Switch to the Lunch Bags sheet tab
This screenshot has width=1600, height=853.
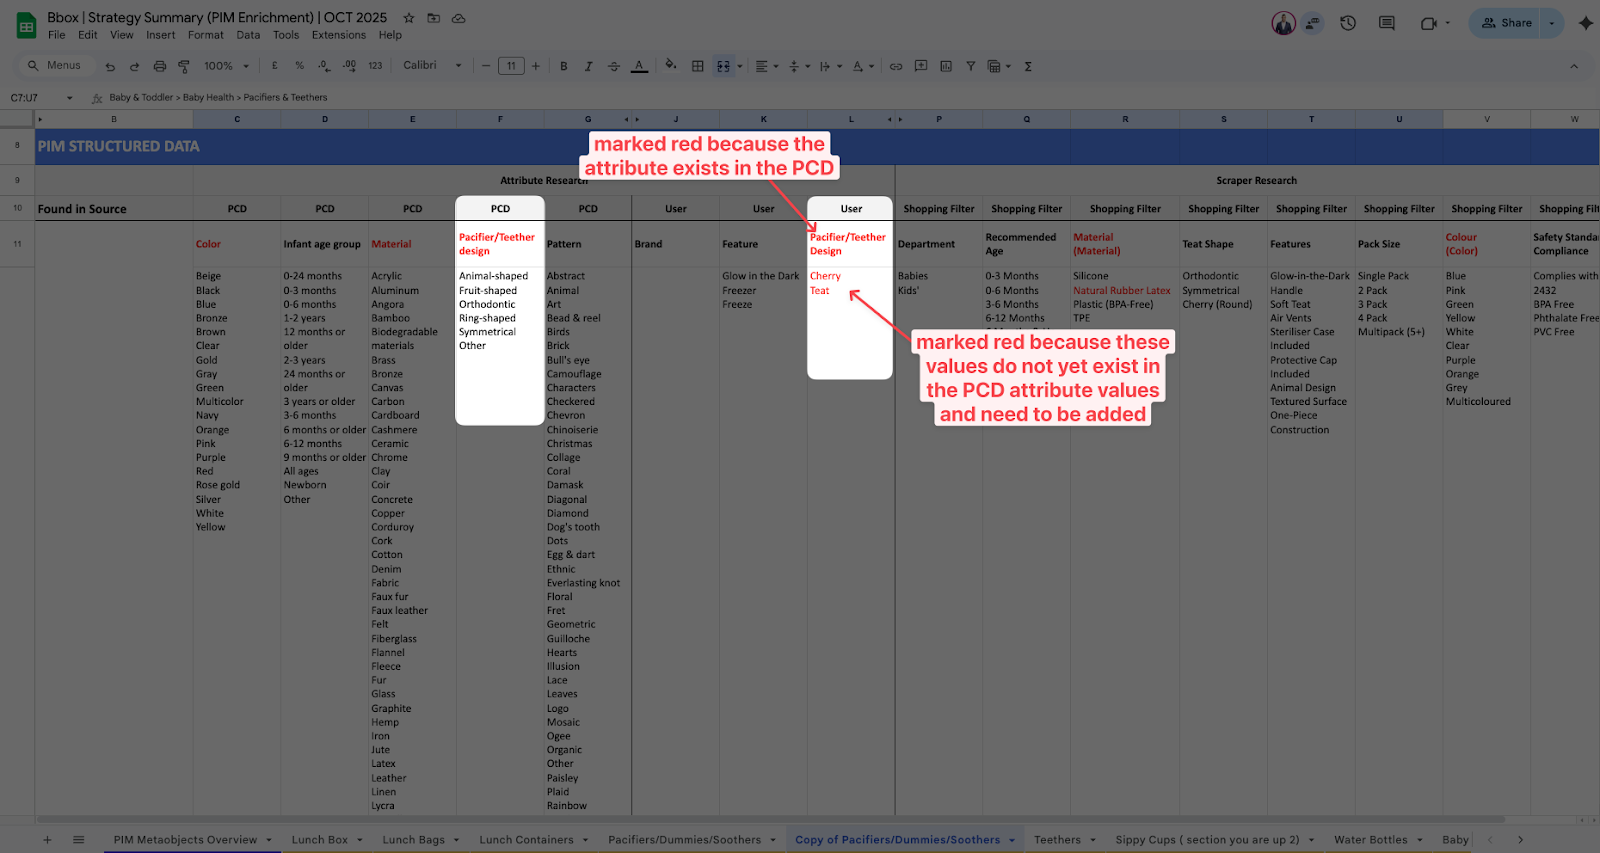(x=413, y=840)
